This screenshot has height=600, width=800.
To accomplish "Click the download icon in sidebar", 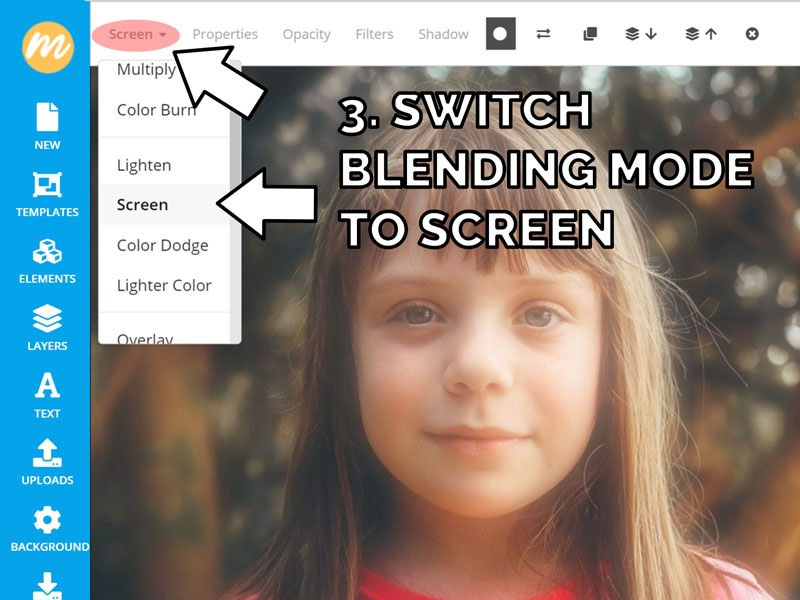I will click(x=47, y=586).
